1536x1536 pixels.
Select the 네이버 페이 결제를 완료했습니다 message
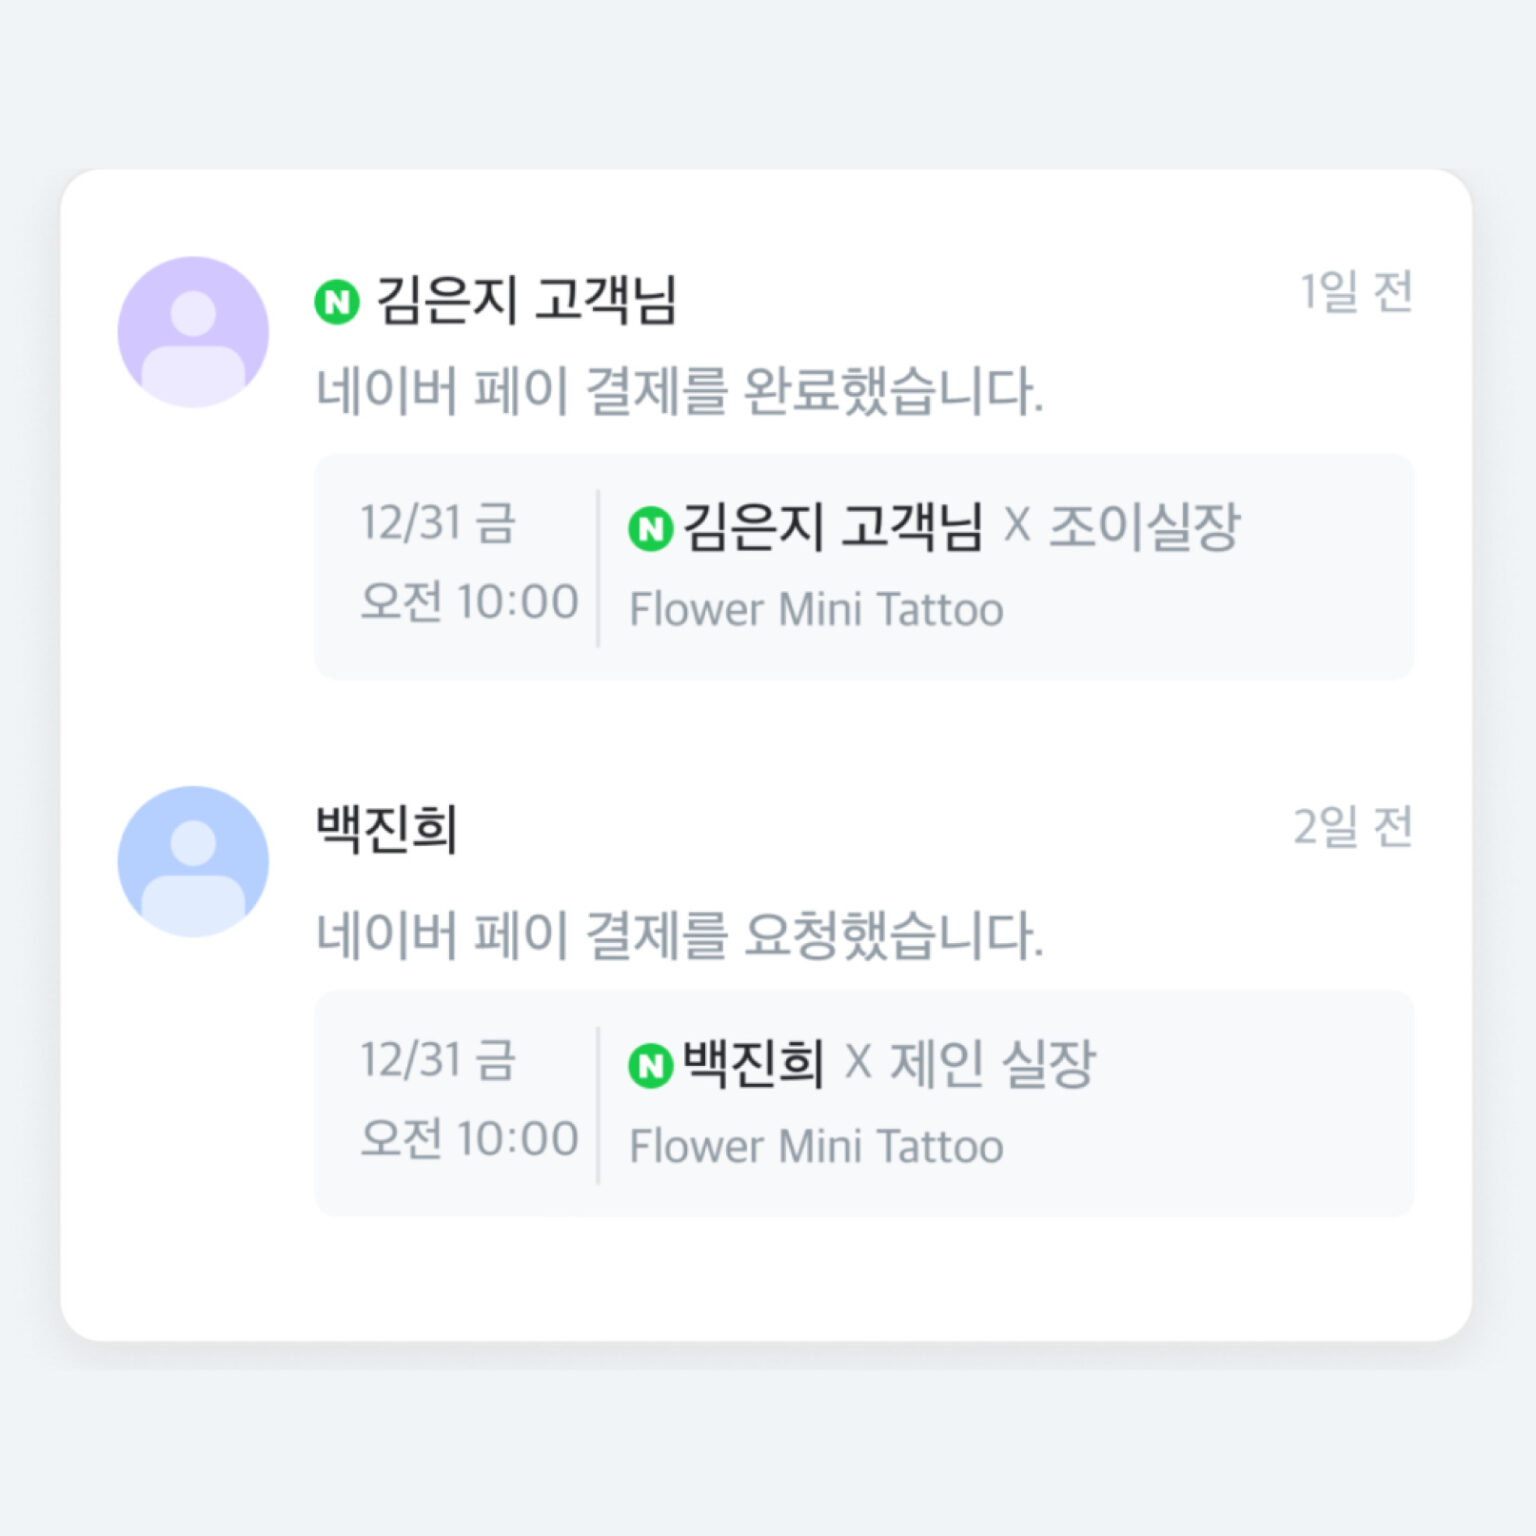tap(680, 390)
